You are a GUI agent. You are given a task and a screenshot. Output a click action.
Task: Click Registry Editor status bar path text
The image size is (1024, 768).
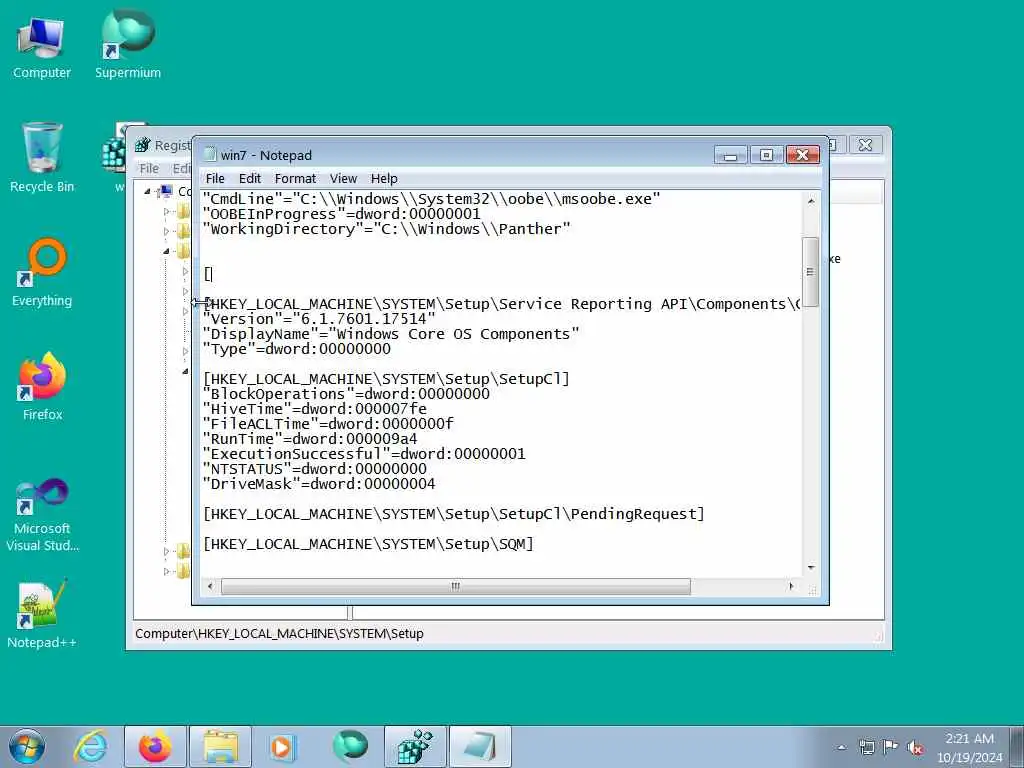click(280, 633)
